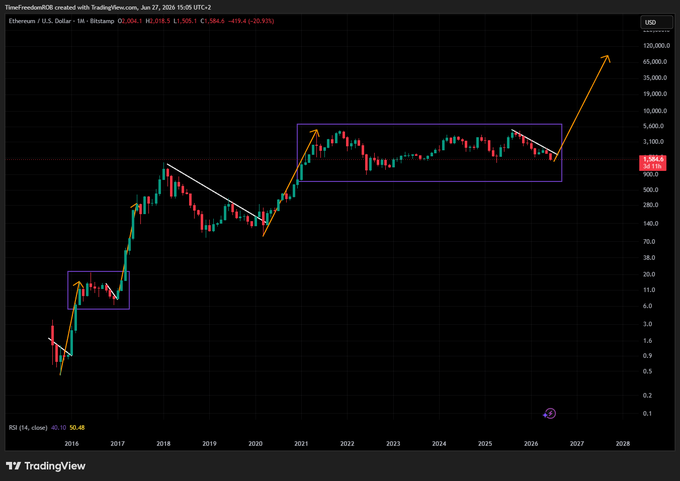Image resolution: width=680 pixels, height=481 pixels.
Task: Click the 38.0 price axis label
Action: coord(649,258)
